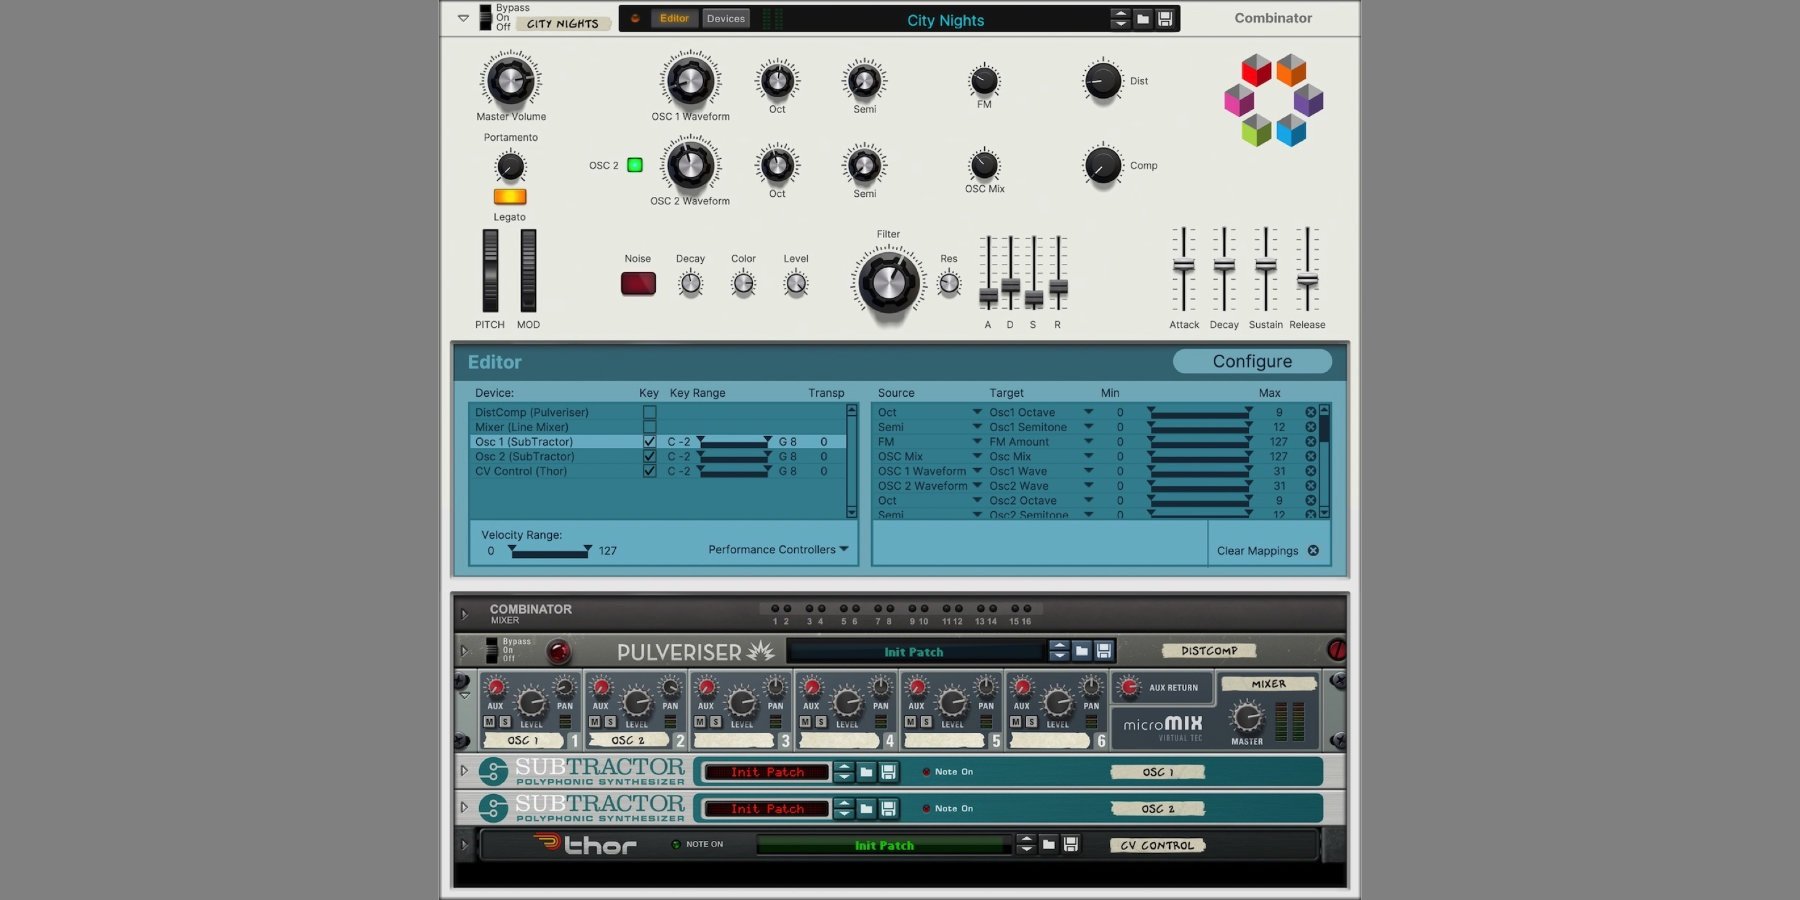
Task: Check the Key box for DistComp (Pulveriser)
Action: (x=649, y=412)
